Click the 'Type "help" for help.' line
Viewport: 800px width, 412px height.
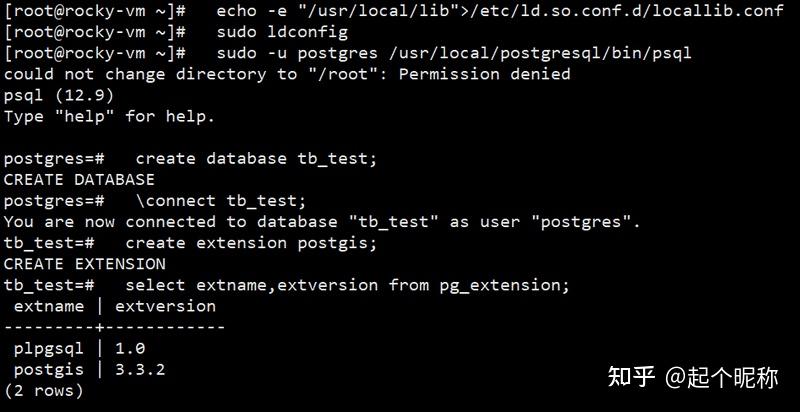pyautogui.click(x=109, y=117)
